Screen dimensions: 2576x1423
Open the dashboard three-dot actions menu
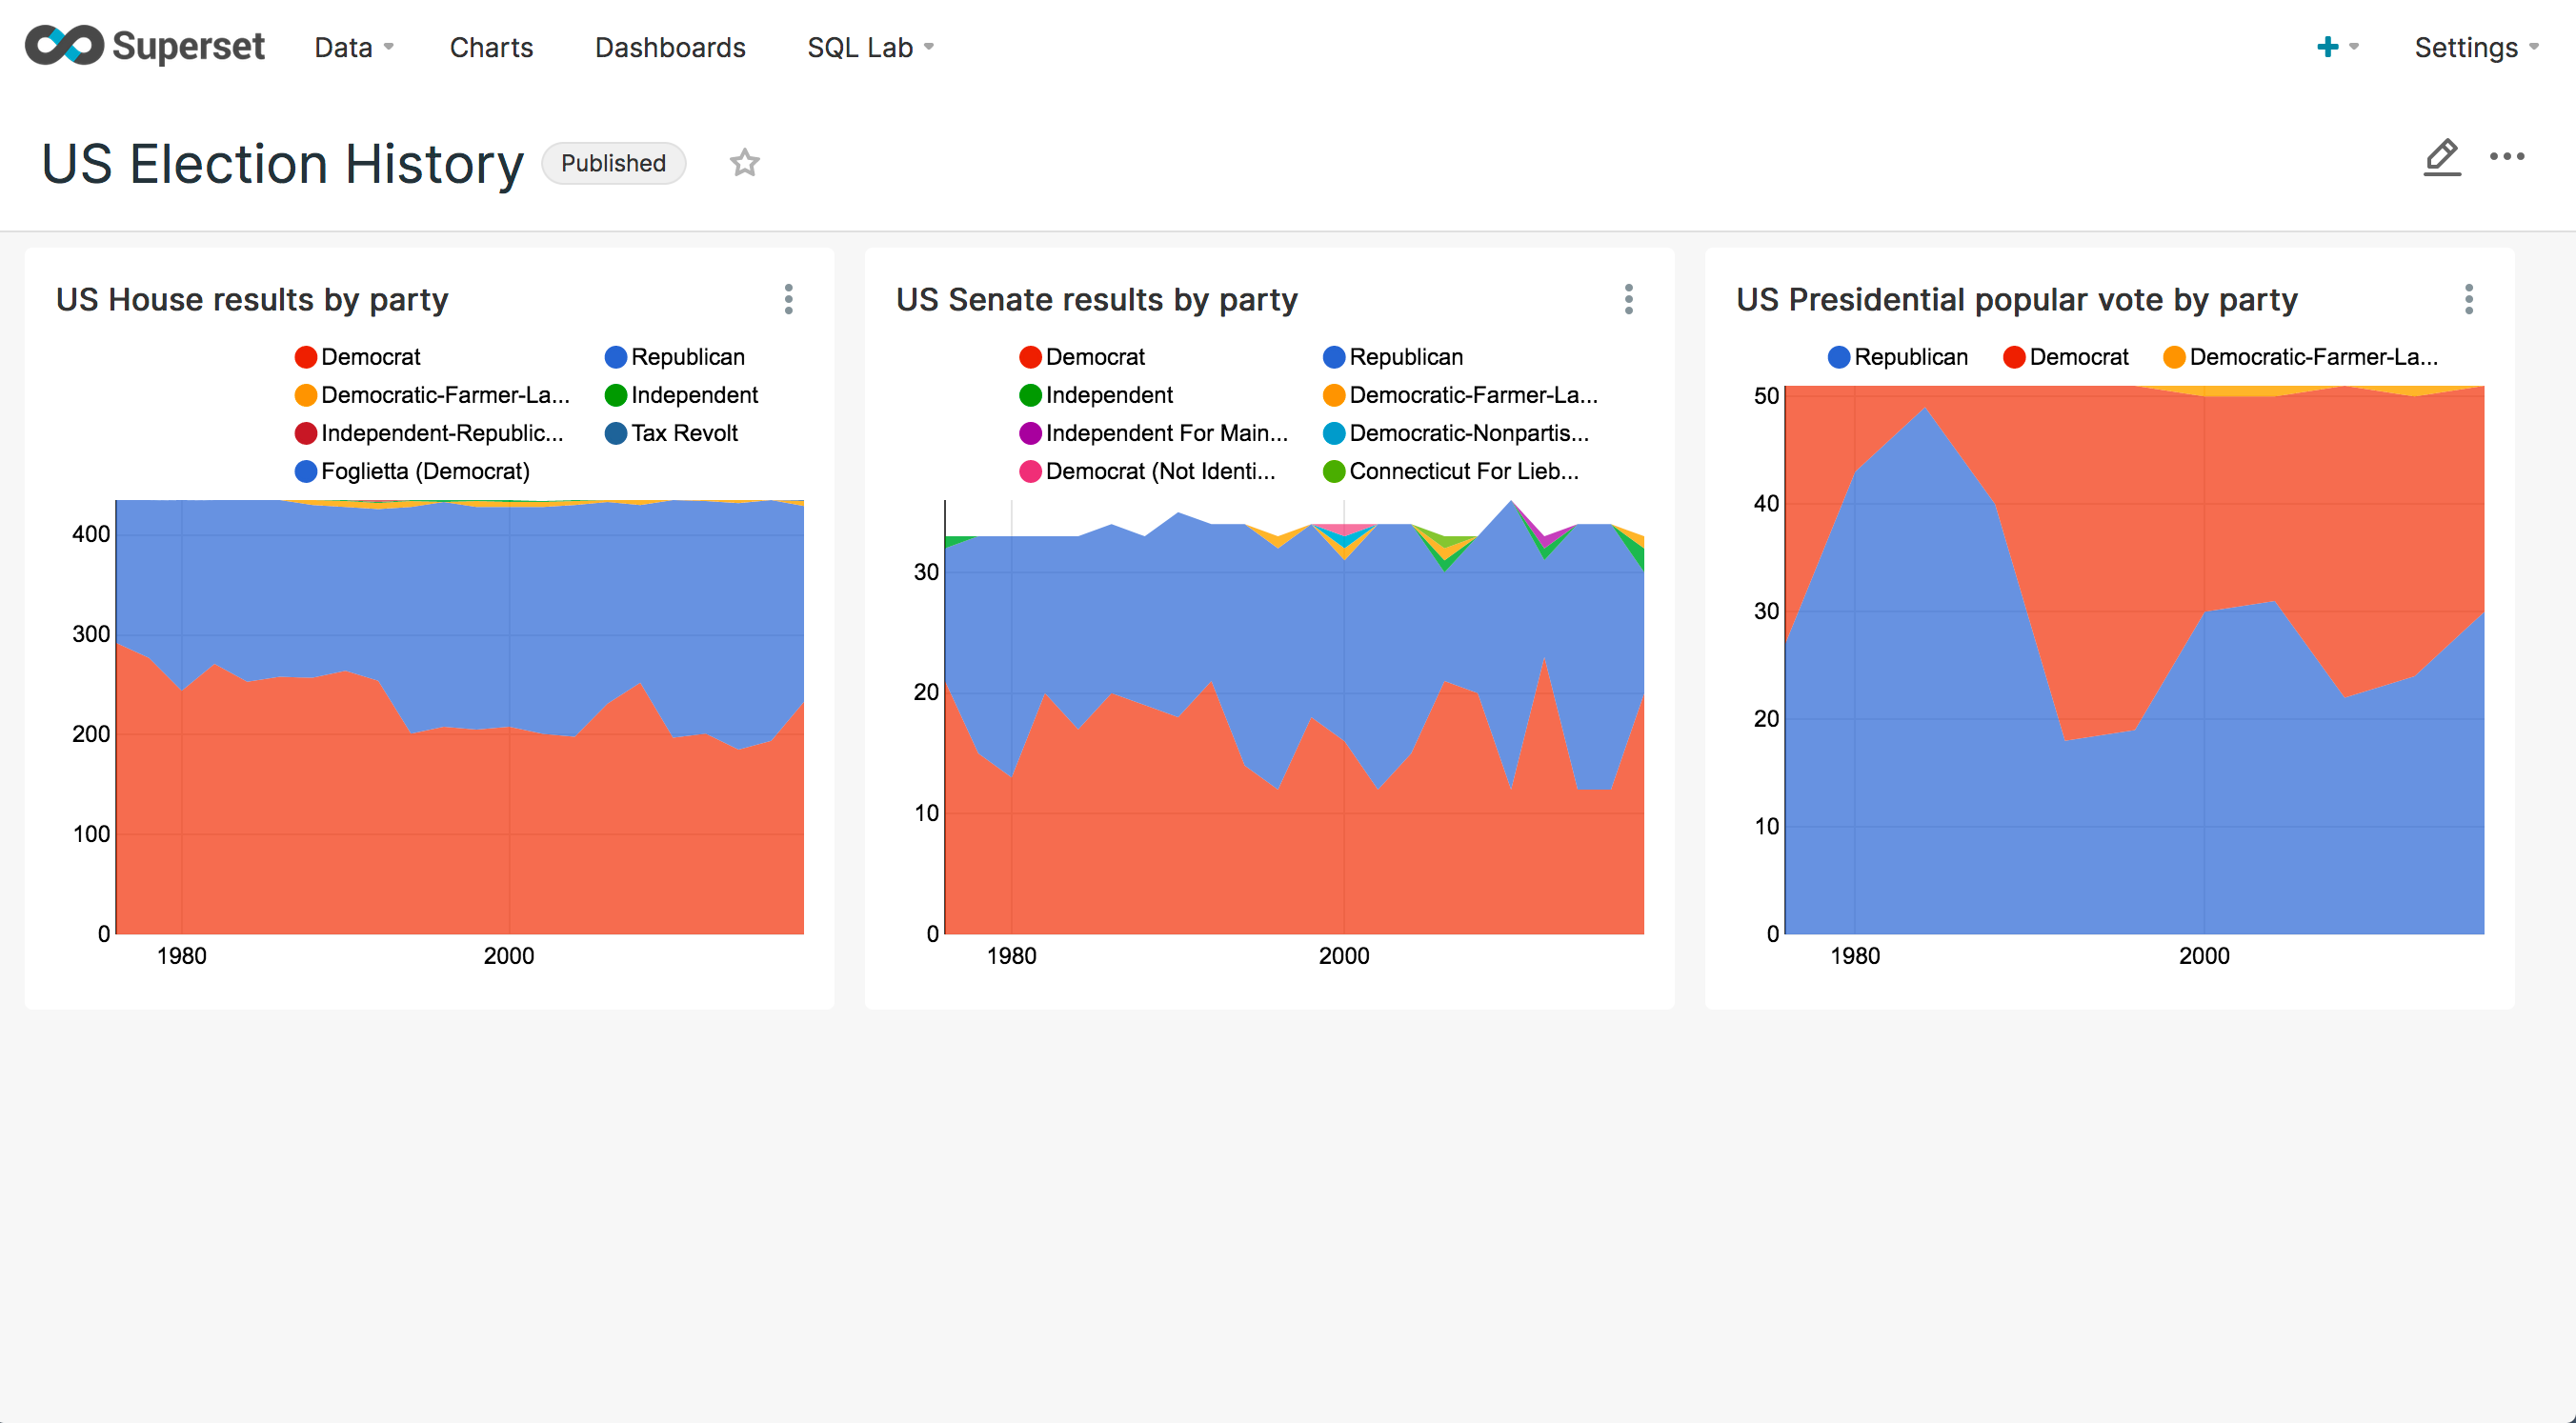coord(2506,157)
